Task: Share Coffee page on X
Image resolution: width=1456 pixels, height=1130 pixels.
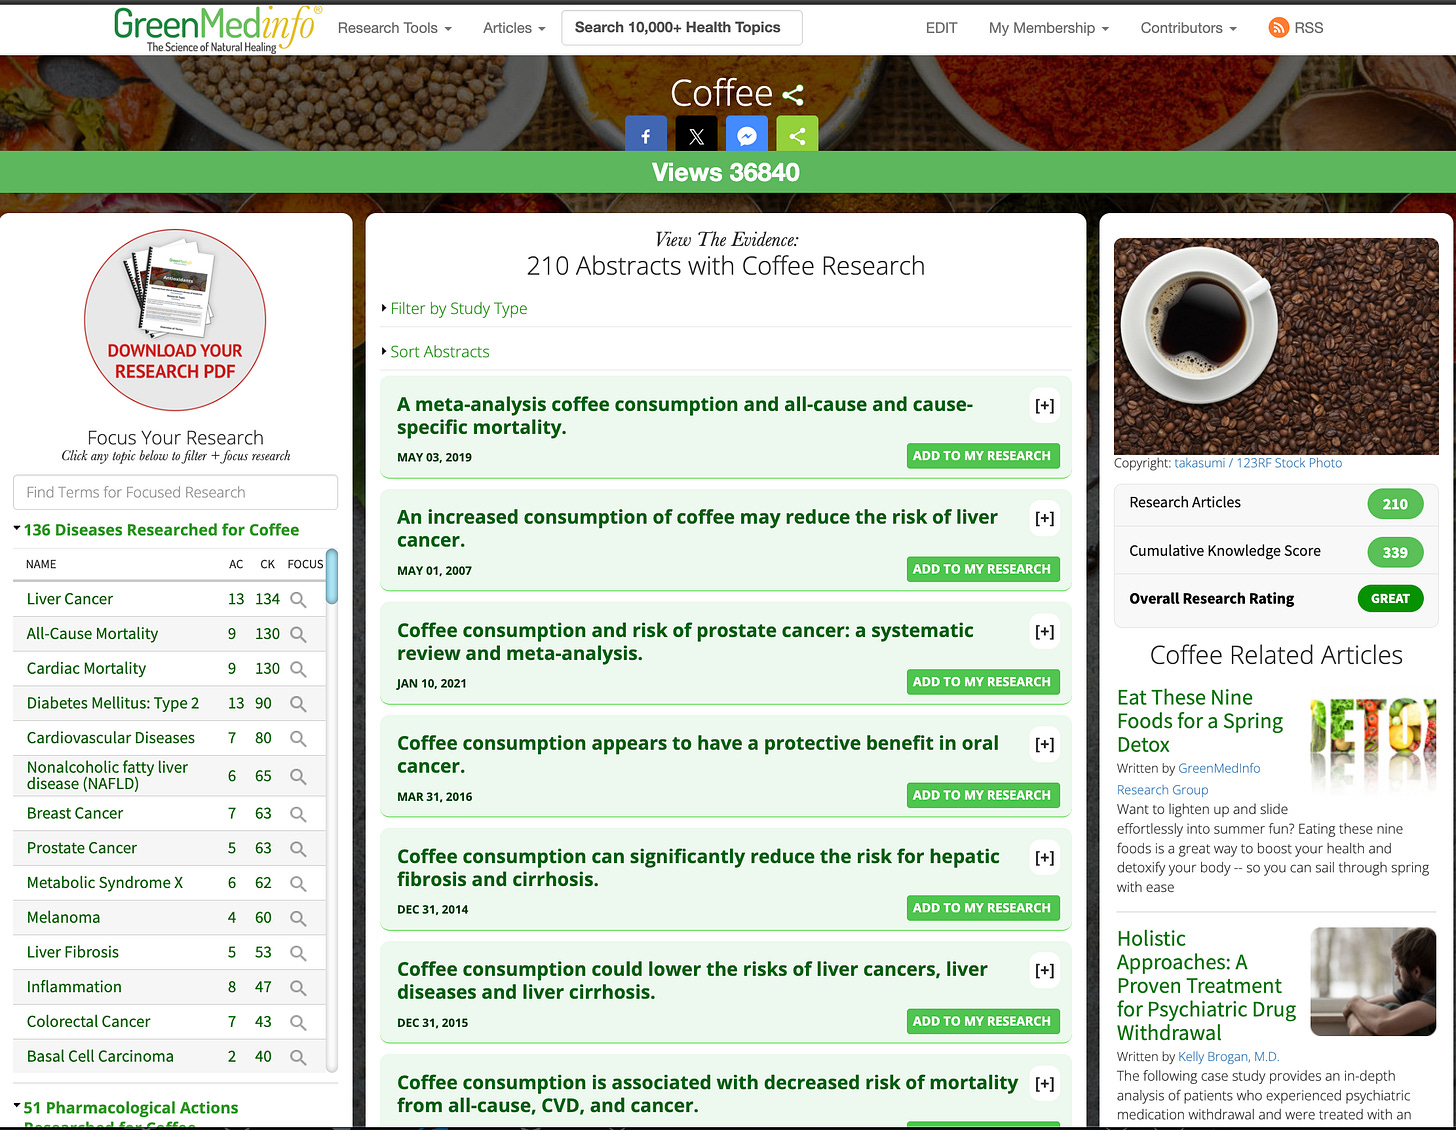Action: pyautogui.click(x=697, y=135)
